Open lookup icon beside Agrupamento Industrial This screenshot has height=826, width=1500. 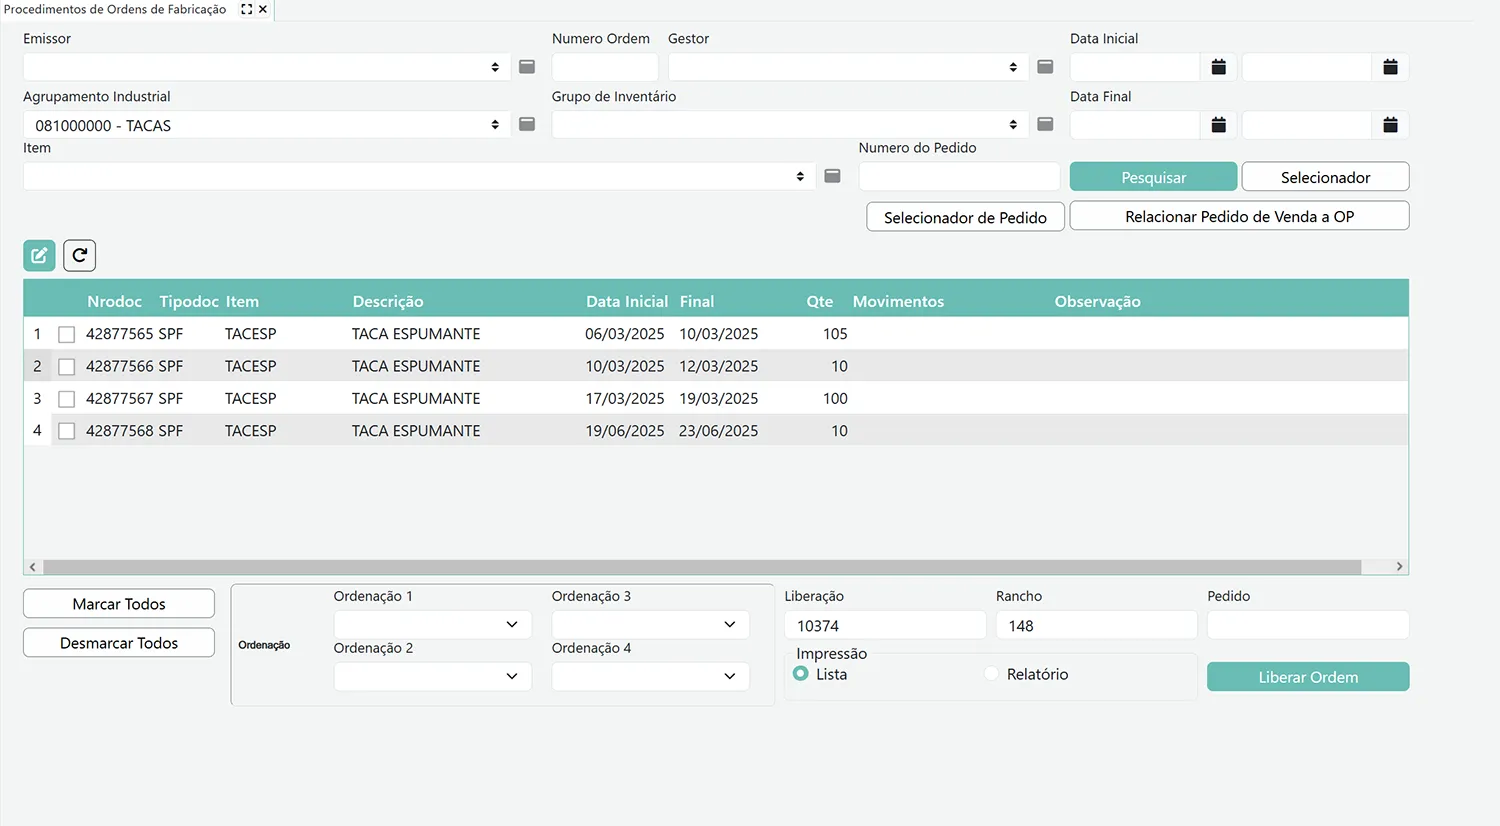(x=527, y=124)
